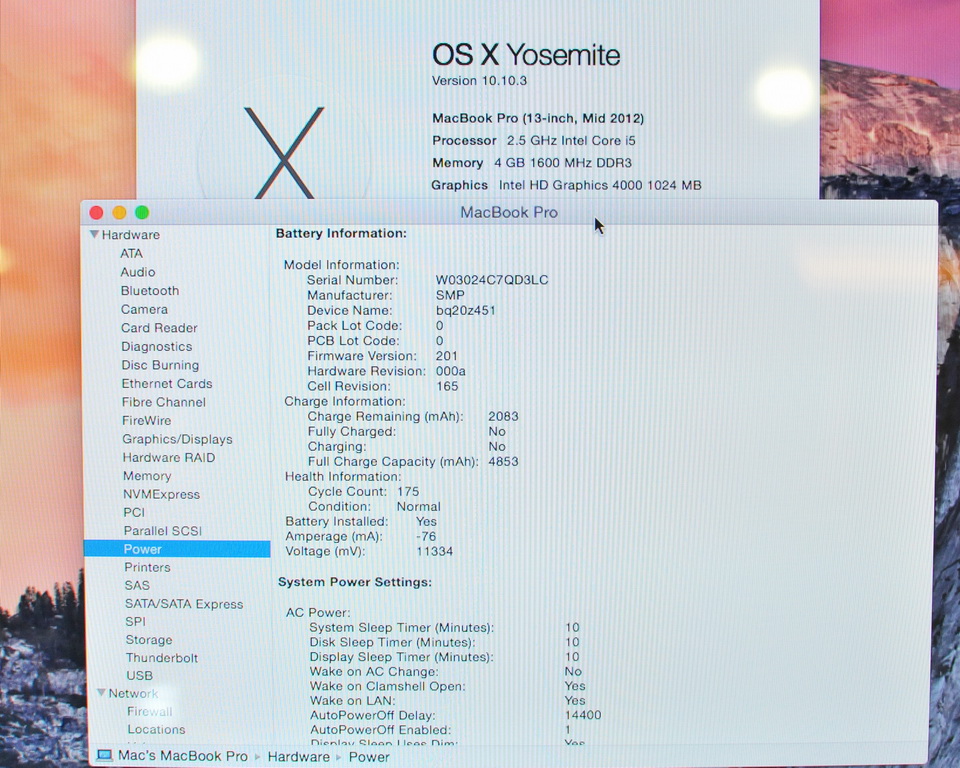This screenshot has width=960, height=768.
Task: Click the device name bq20z451
Action: tap(466, 311)
